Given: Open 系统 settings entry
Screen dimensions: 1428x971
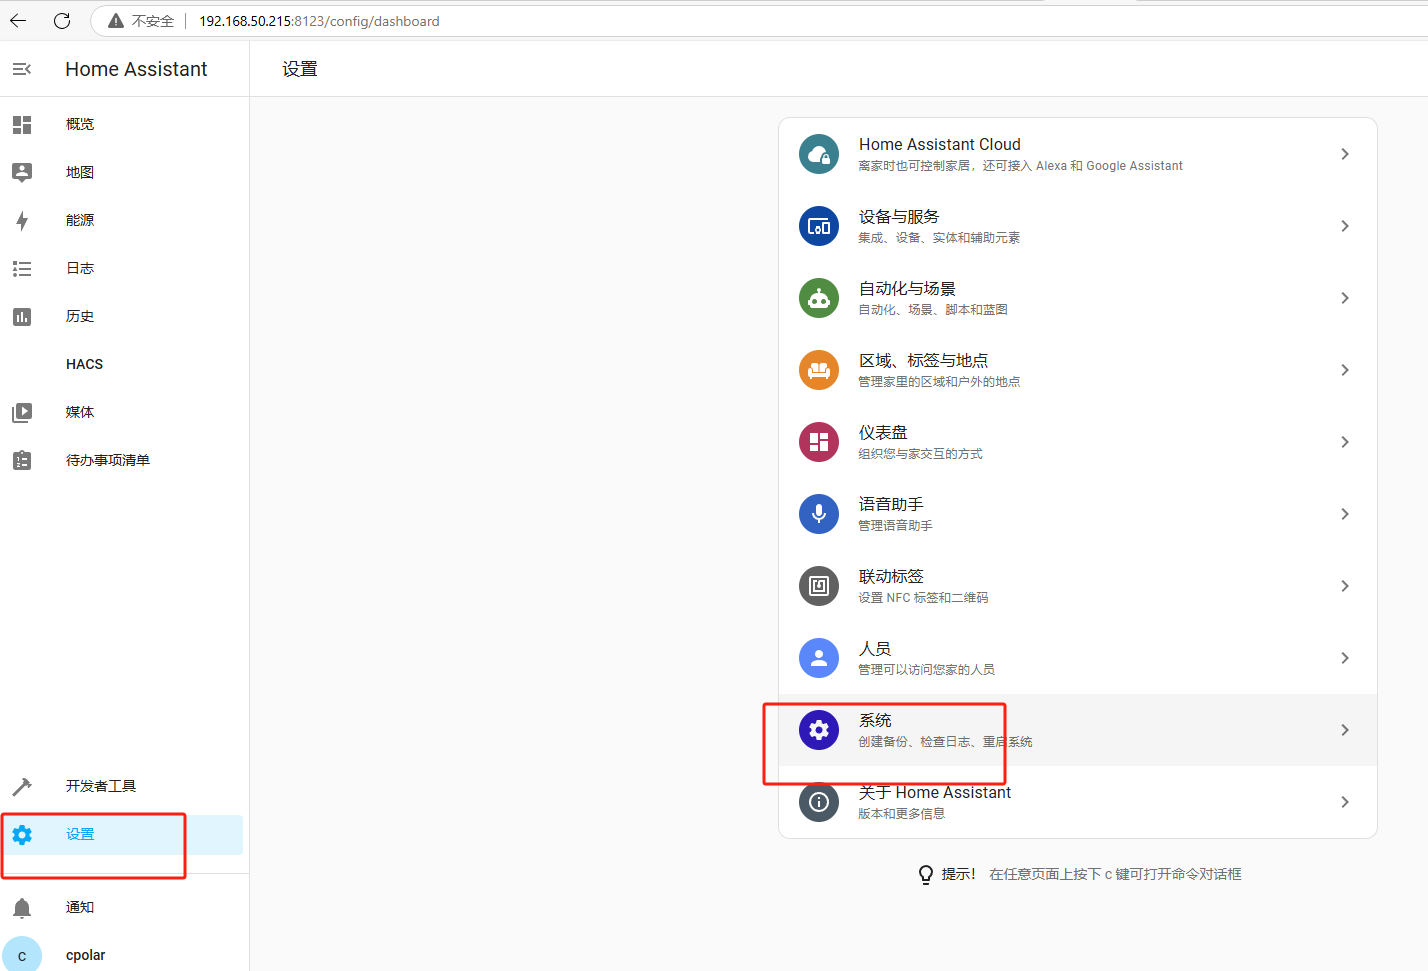Looking at the screenshot, I should pyautogui.click(x=1078, y=730).
